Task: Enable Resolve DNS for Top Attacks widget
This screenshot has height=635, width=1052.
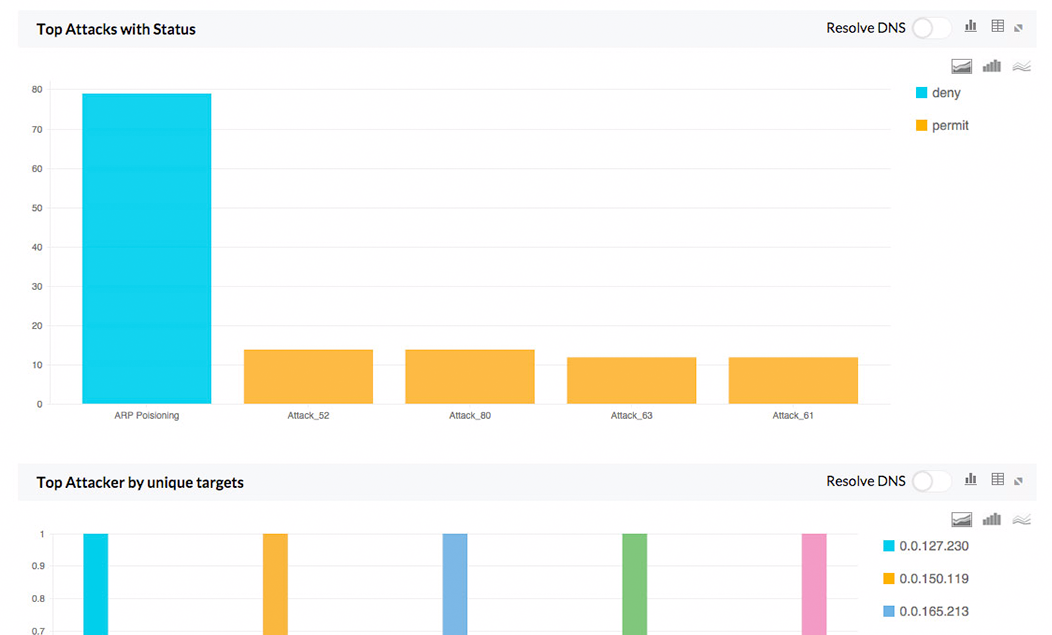Action: [x=931, y=28]
